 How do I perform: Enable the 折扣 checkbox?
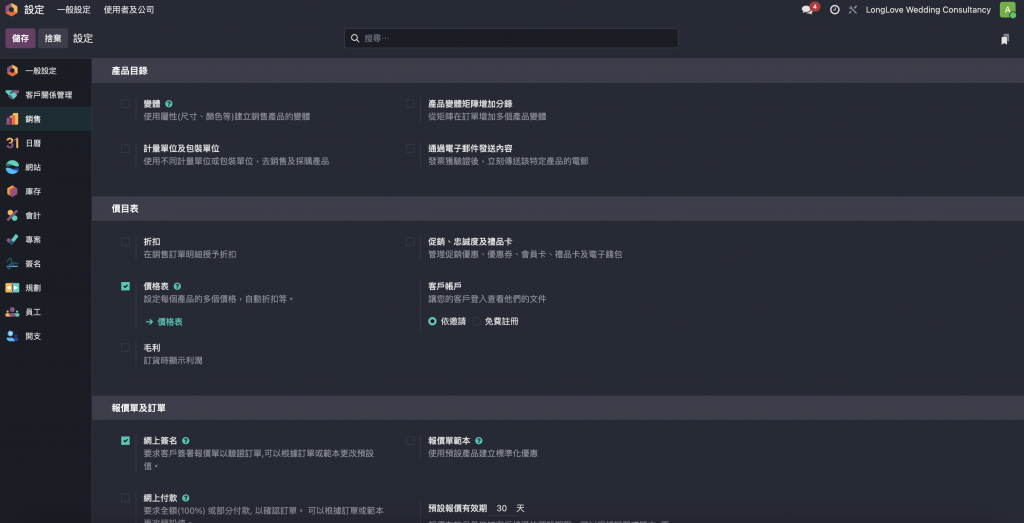(x=125, y=242)
